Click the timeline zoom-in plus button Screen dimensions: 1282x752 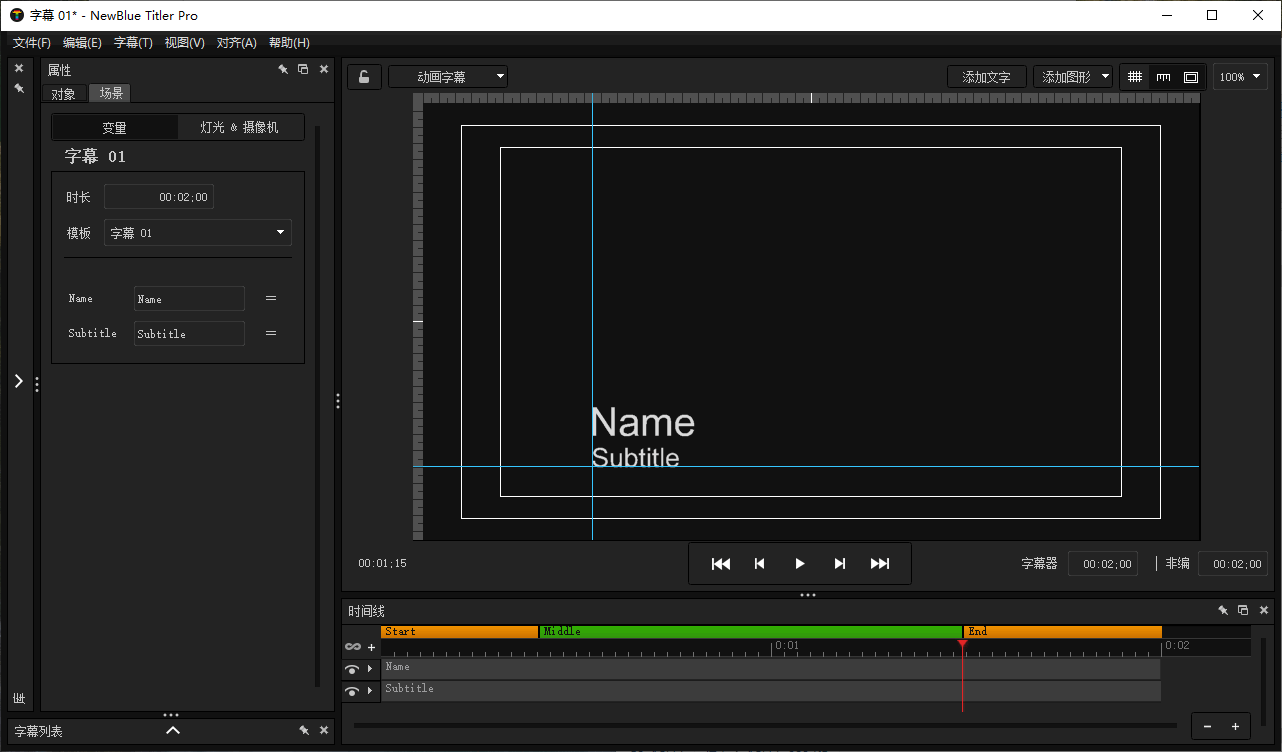pyautogui.click(x=1235, y=726)
